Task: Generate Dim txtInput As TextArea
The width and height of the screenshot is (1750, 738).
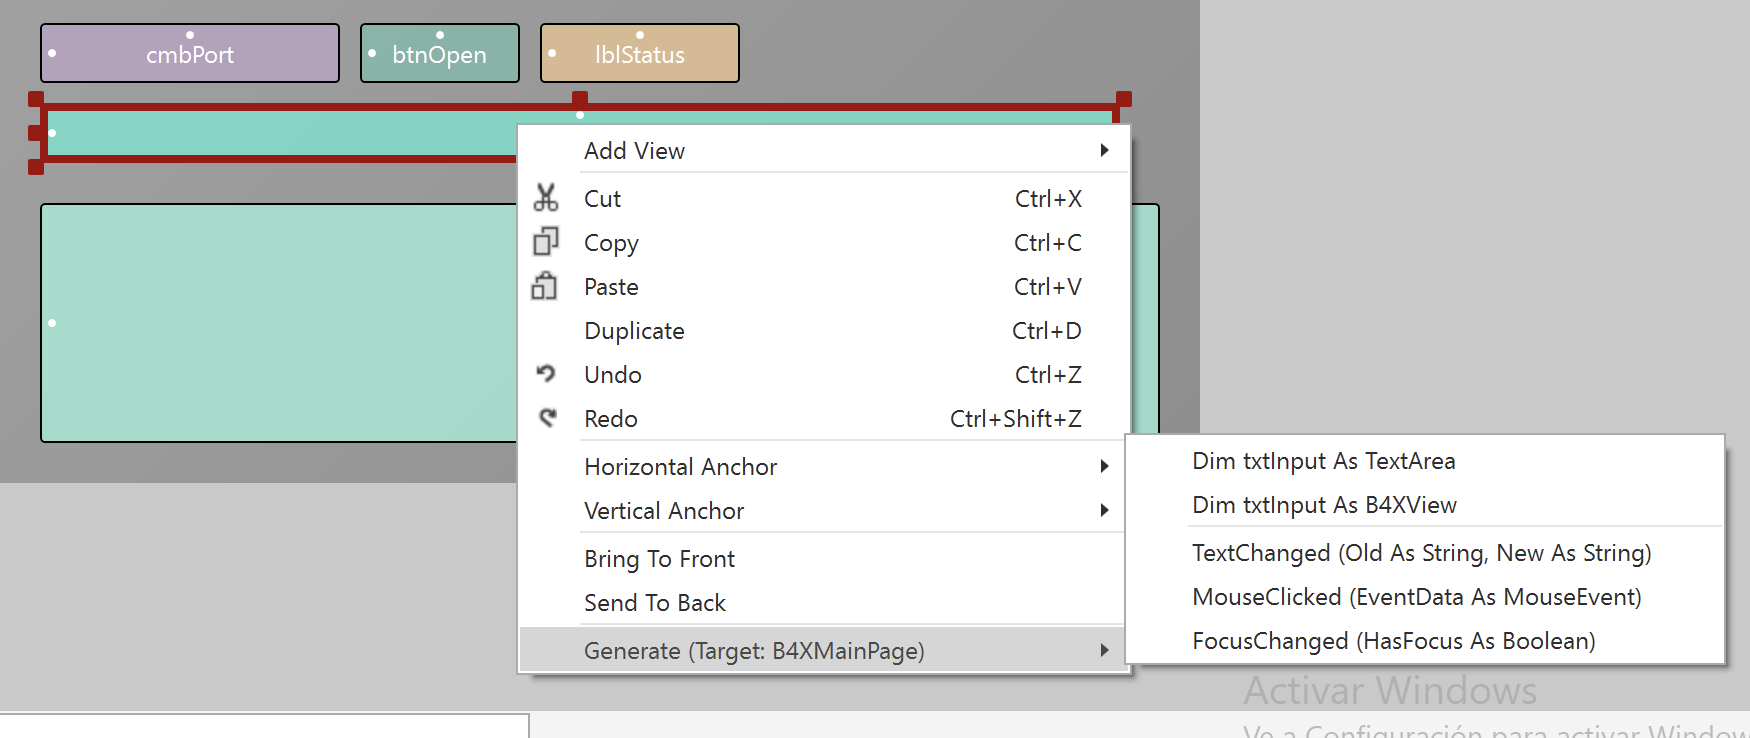Action: (1323, 461)
